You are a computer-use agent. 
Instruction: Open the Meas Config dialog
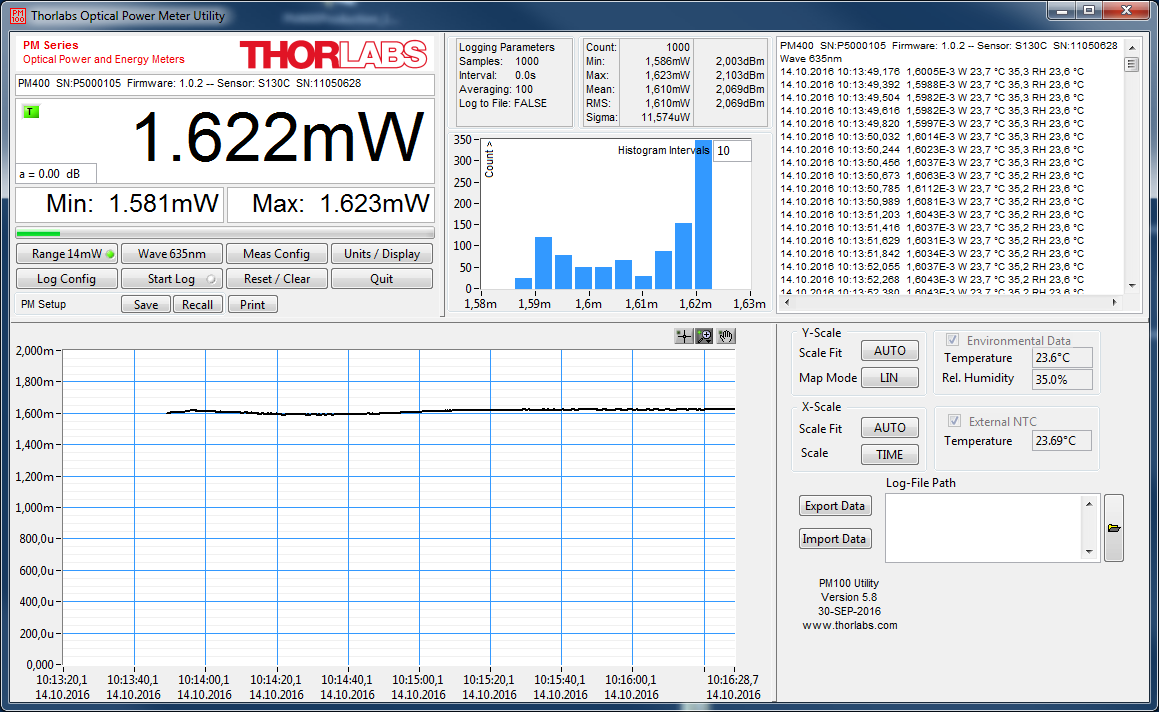coord(276,253)
